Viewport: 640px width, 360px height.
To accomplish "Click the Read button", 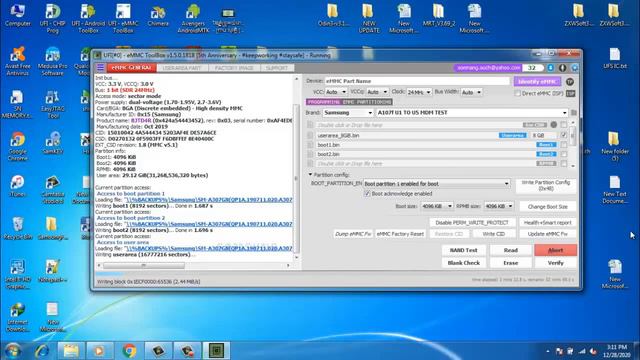I will [x=511, y=250].
